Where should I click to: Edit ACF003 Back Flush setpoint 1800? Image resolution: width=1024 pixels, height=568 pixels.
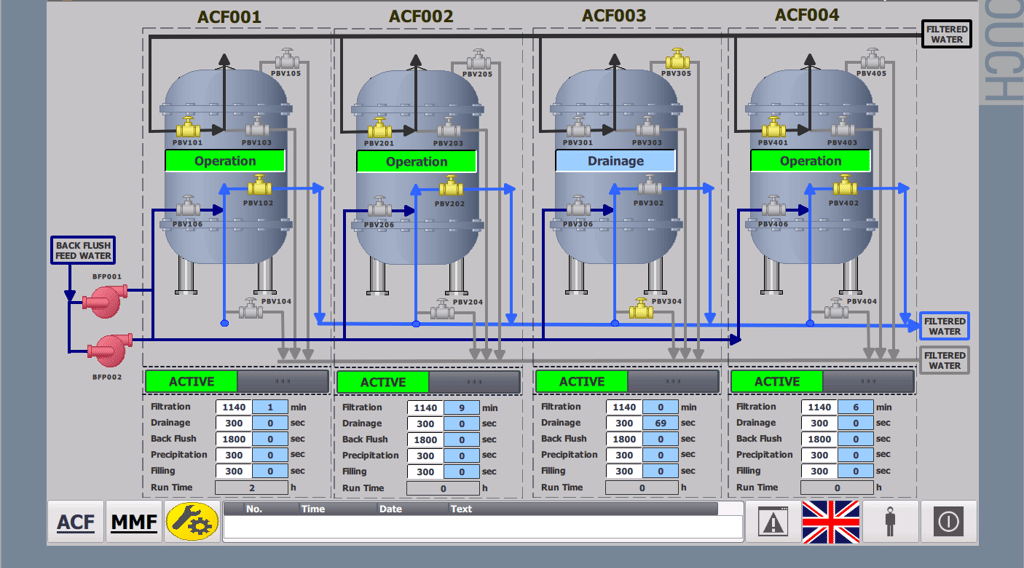[624, 439]
